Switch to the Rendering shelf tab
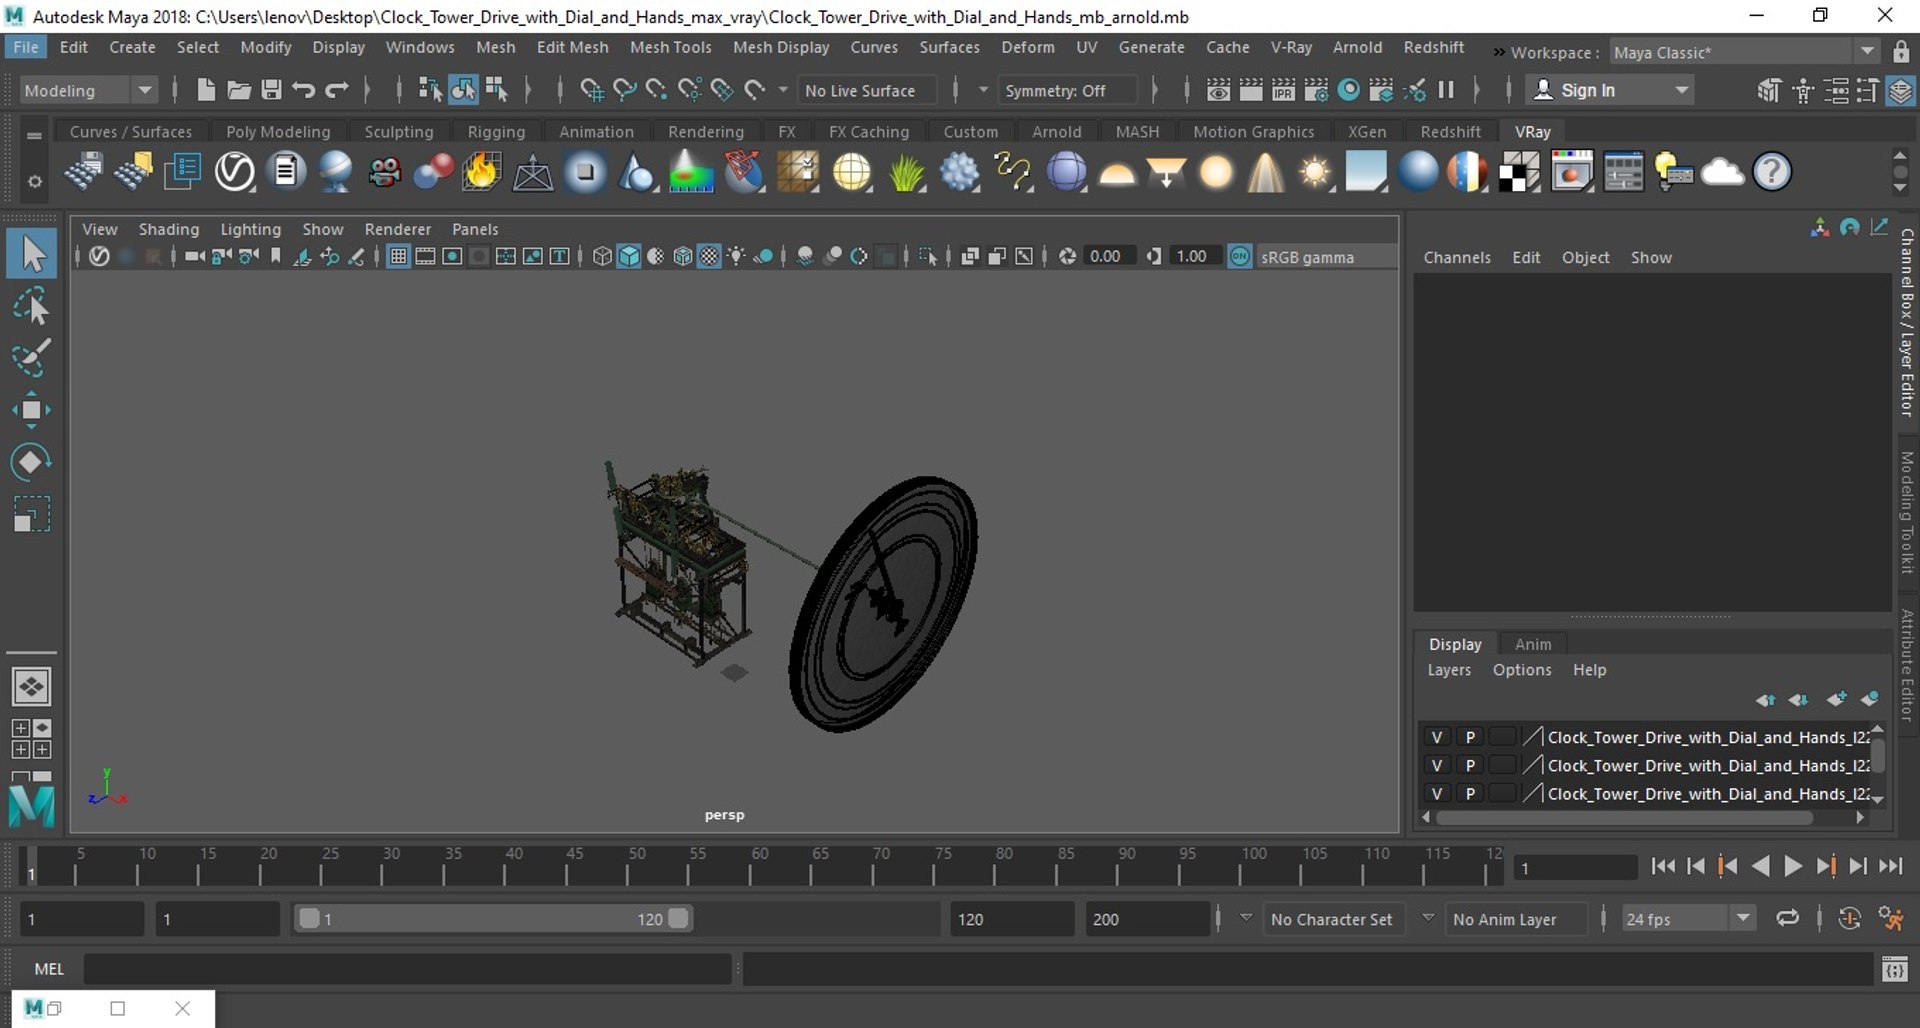 point(706,131)
